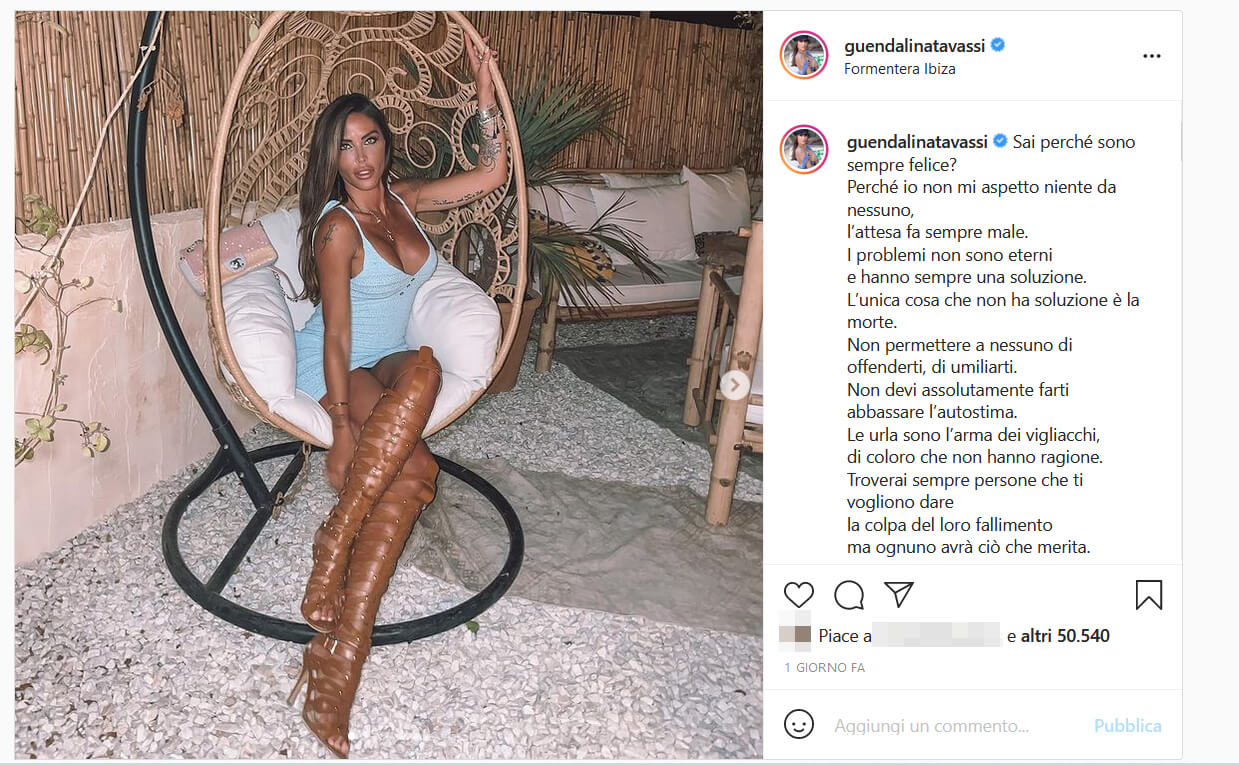Open comments via speech bubble icon

849,595
